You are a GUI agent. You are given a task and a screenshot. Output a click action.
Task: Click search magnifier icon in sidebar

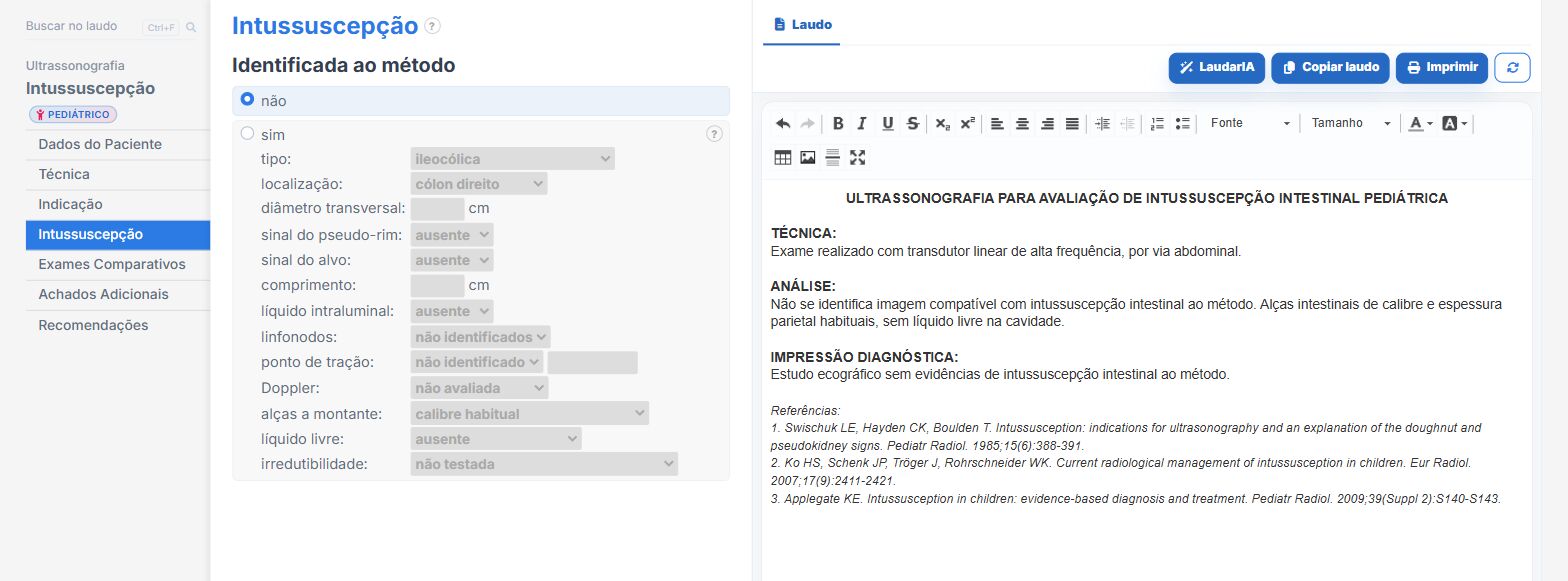[x=191, y=27]
